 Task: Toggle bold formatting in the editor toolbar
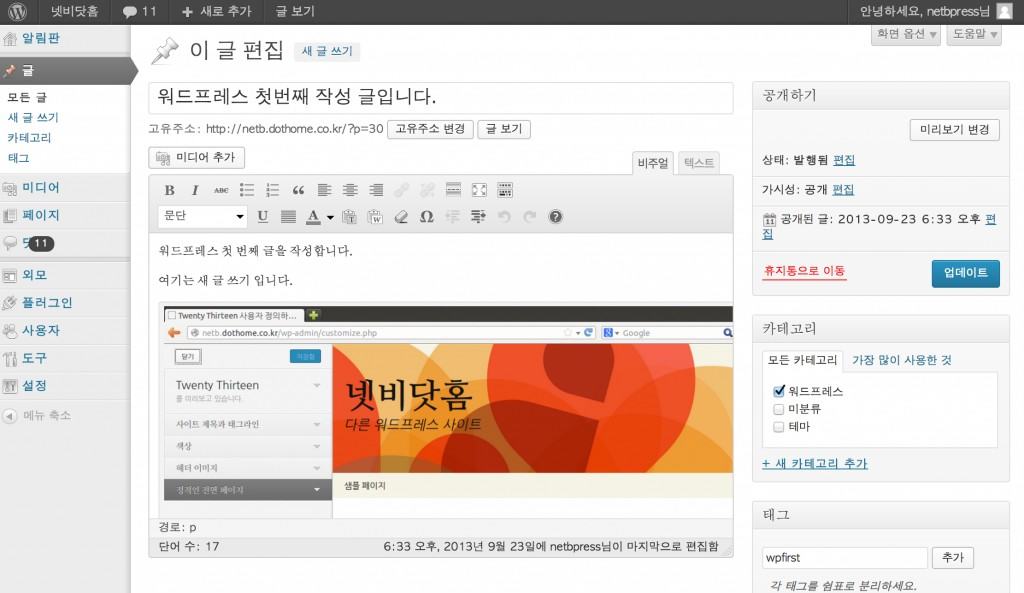(169, 190)
